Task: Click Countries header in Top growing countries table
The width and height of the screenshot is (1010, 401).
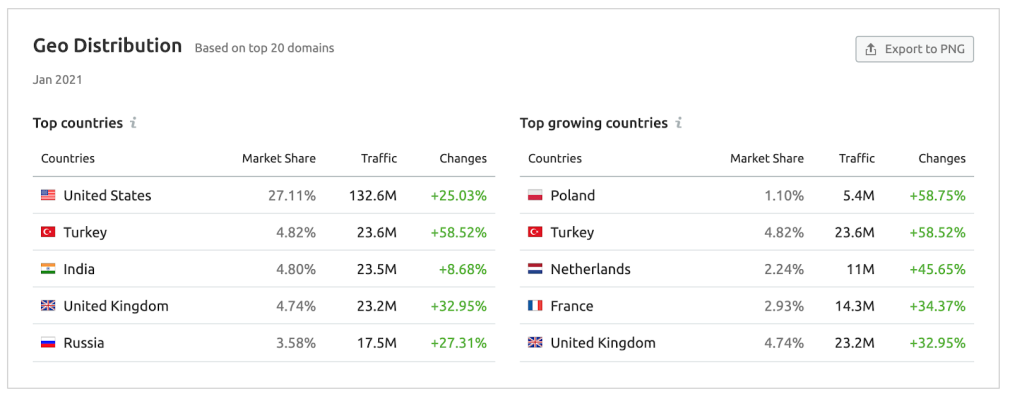Action: pyautogui.click(x=554, y=158)
